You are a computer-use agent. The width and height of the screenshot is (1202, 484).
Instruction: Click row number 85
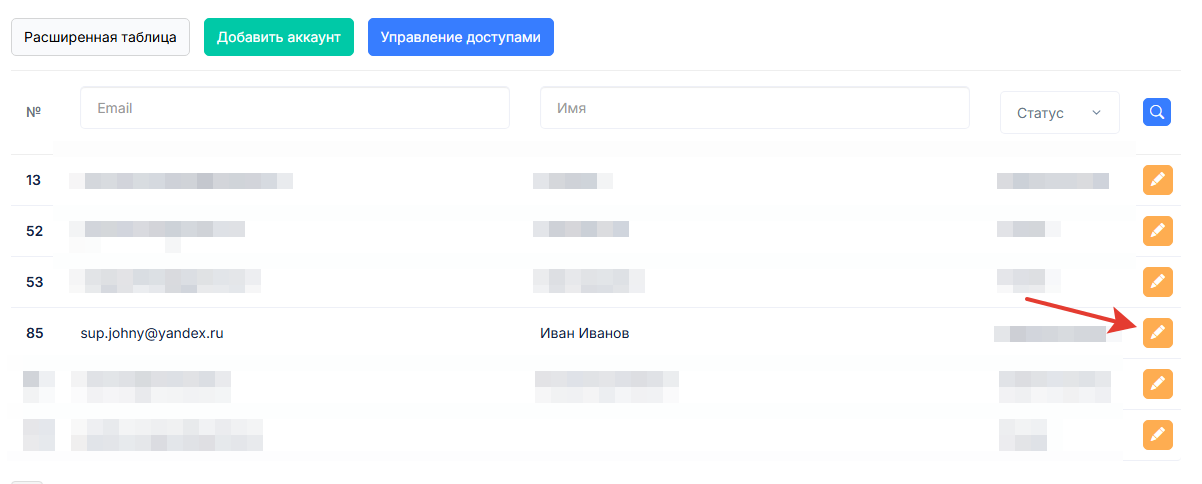34,333
